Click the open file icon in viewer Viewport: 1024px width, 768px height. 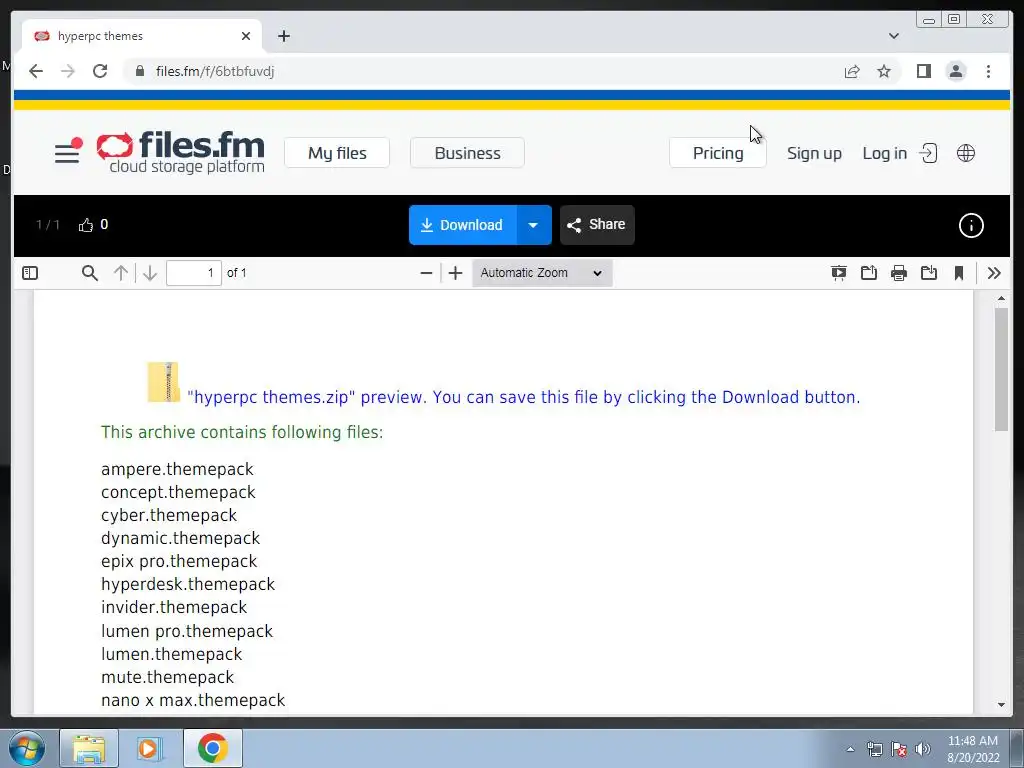click(869, 273)
